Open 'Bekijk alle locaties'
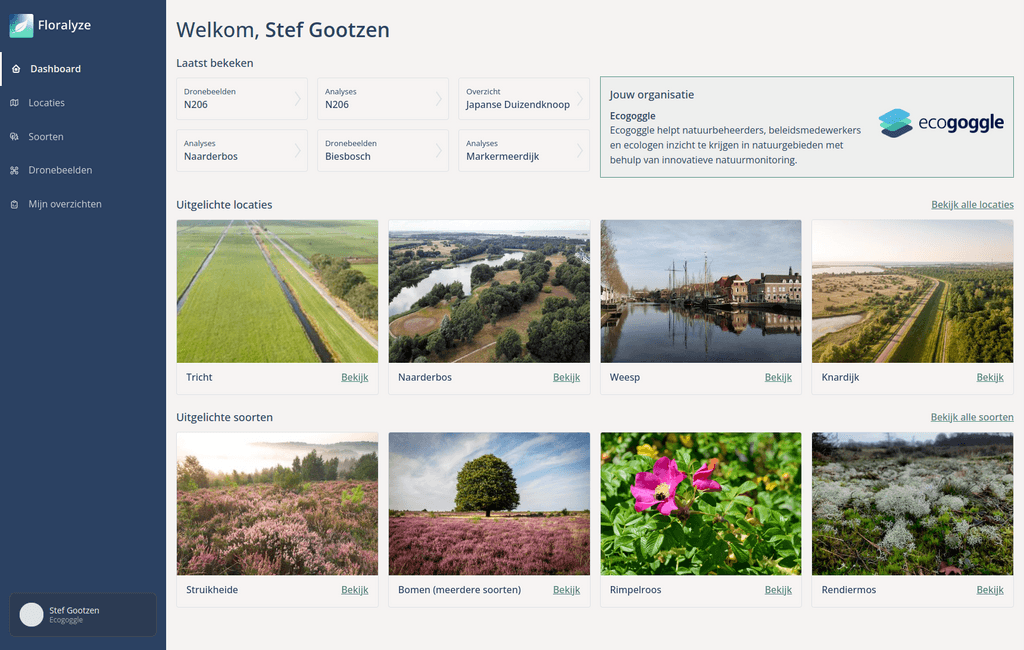The width and height of the screenshot is (1024, 650). 972,204
